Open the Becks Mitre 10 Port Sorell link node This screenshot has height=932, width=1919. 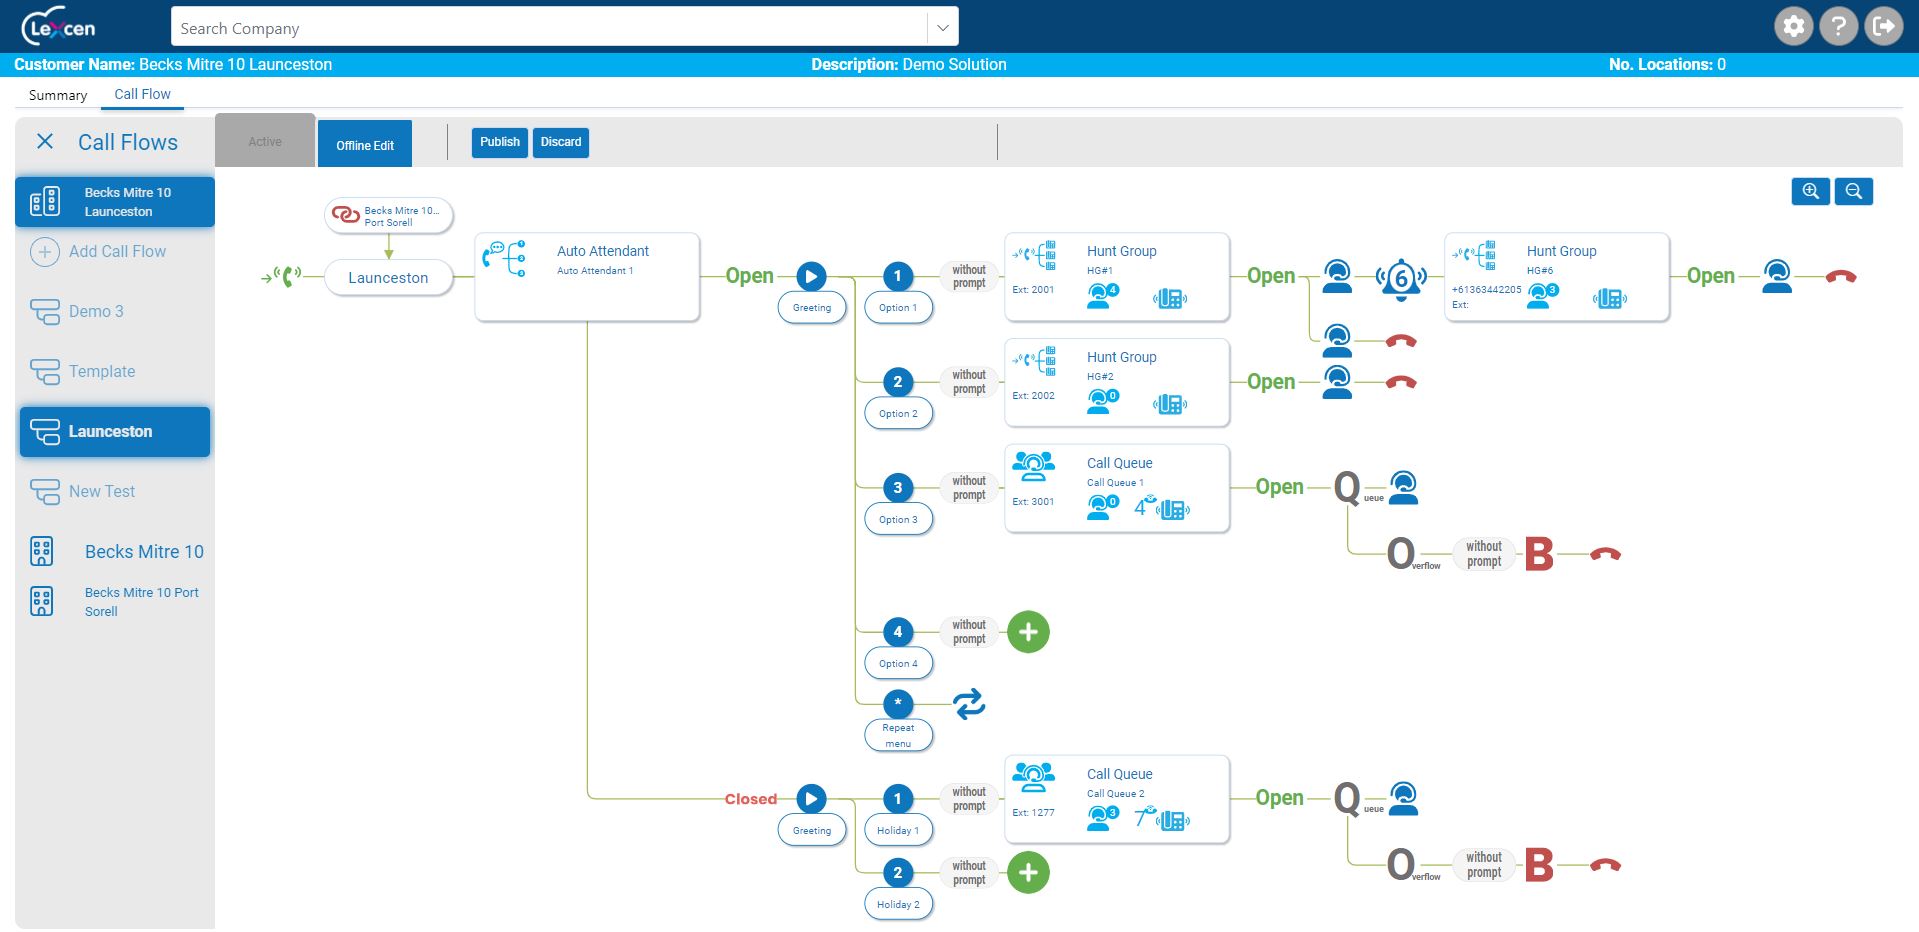388,215
